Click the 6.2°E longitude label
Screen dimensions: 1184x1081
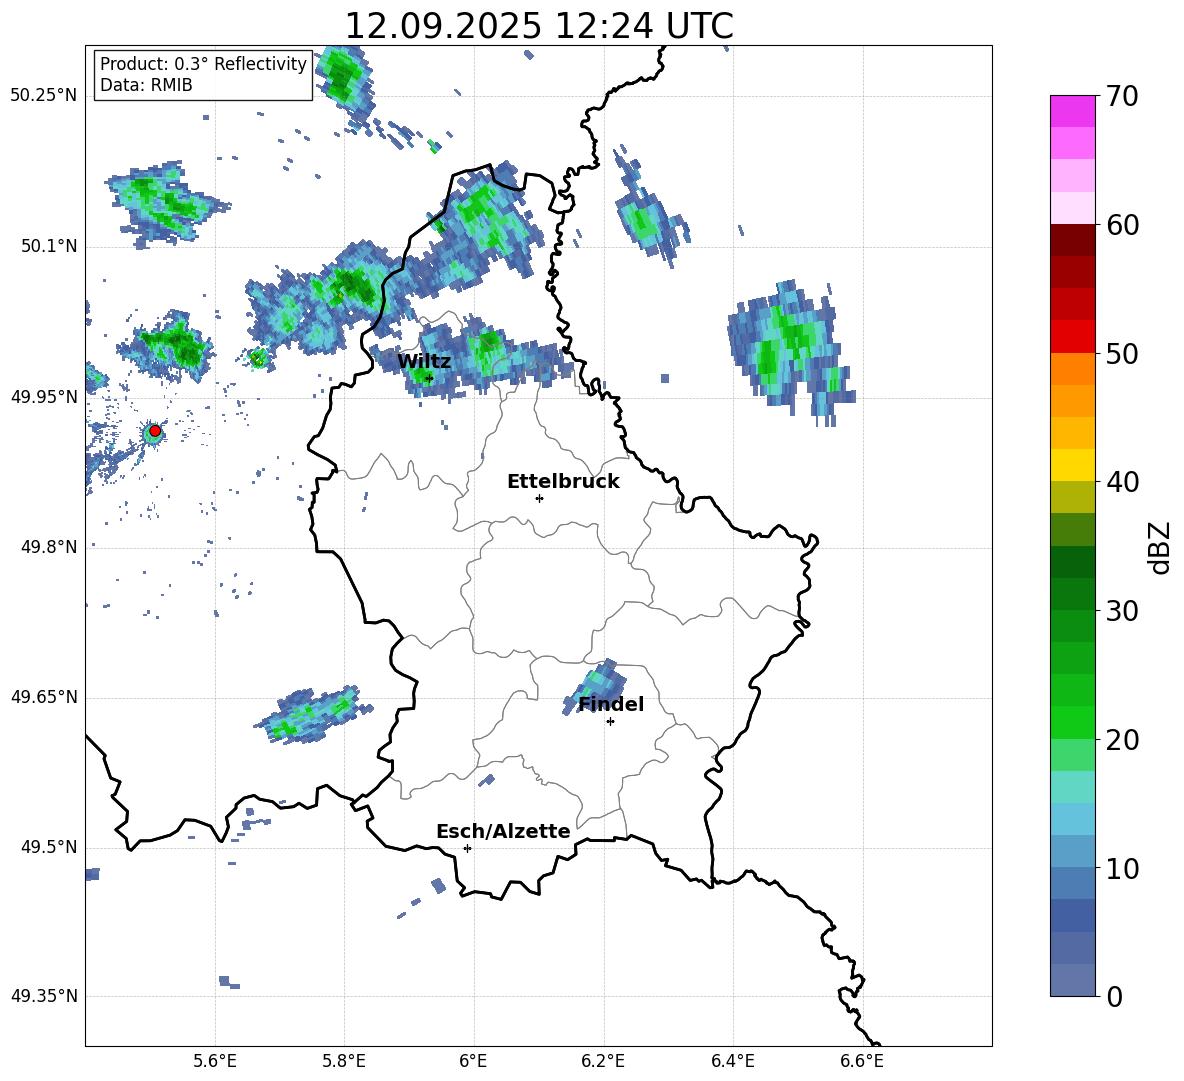(x=603, y=1061)
